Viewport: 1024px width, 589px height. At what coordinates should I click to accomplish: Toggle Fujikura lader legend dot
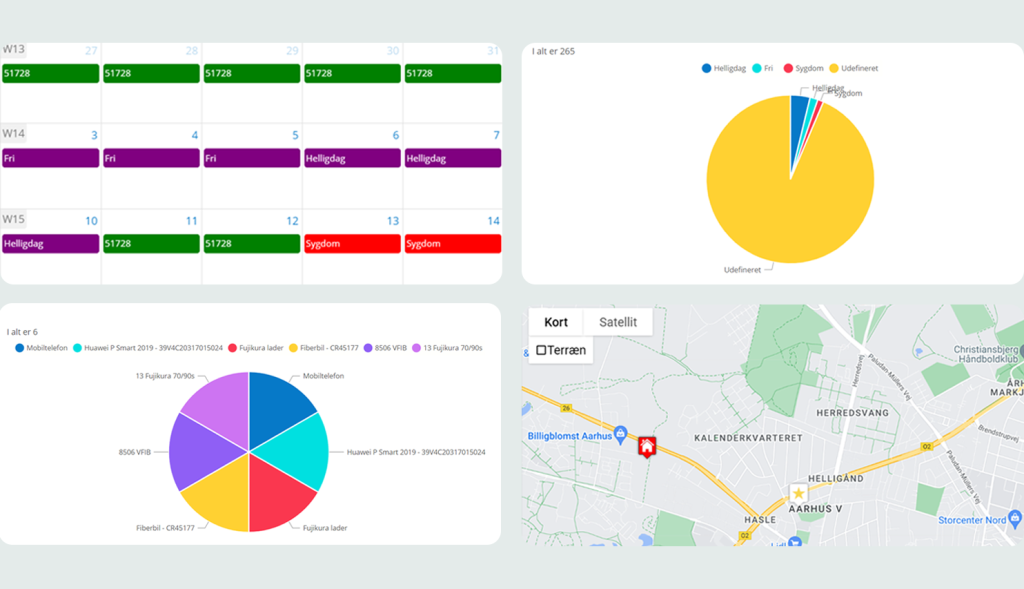231,348
